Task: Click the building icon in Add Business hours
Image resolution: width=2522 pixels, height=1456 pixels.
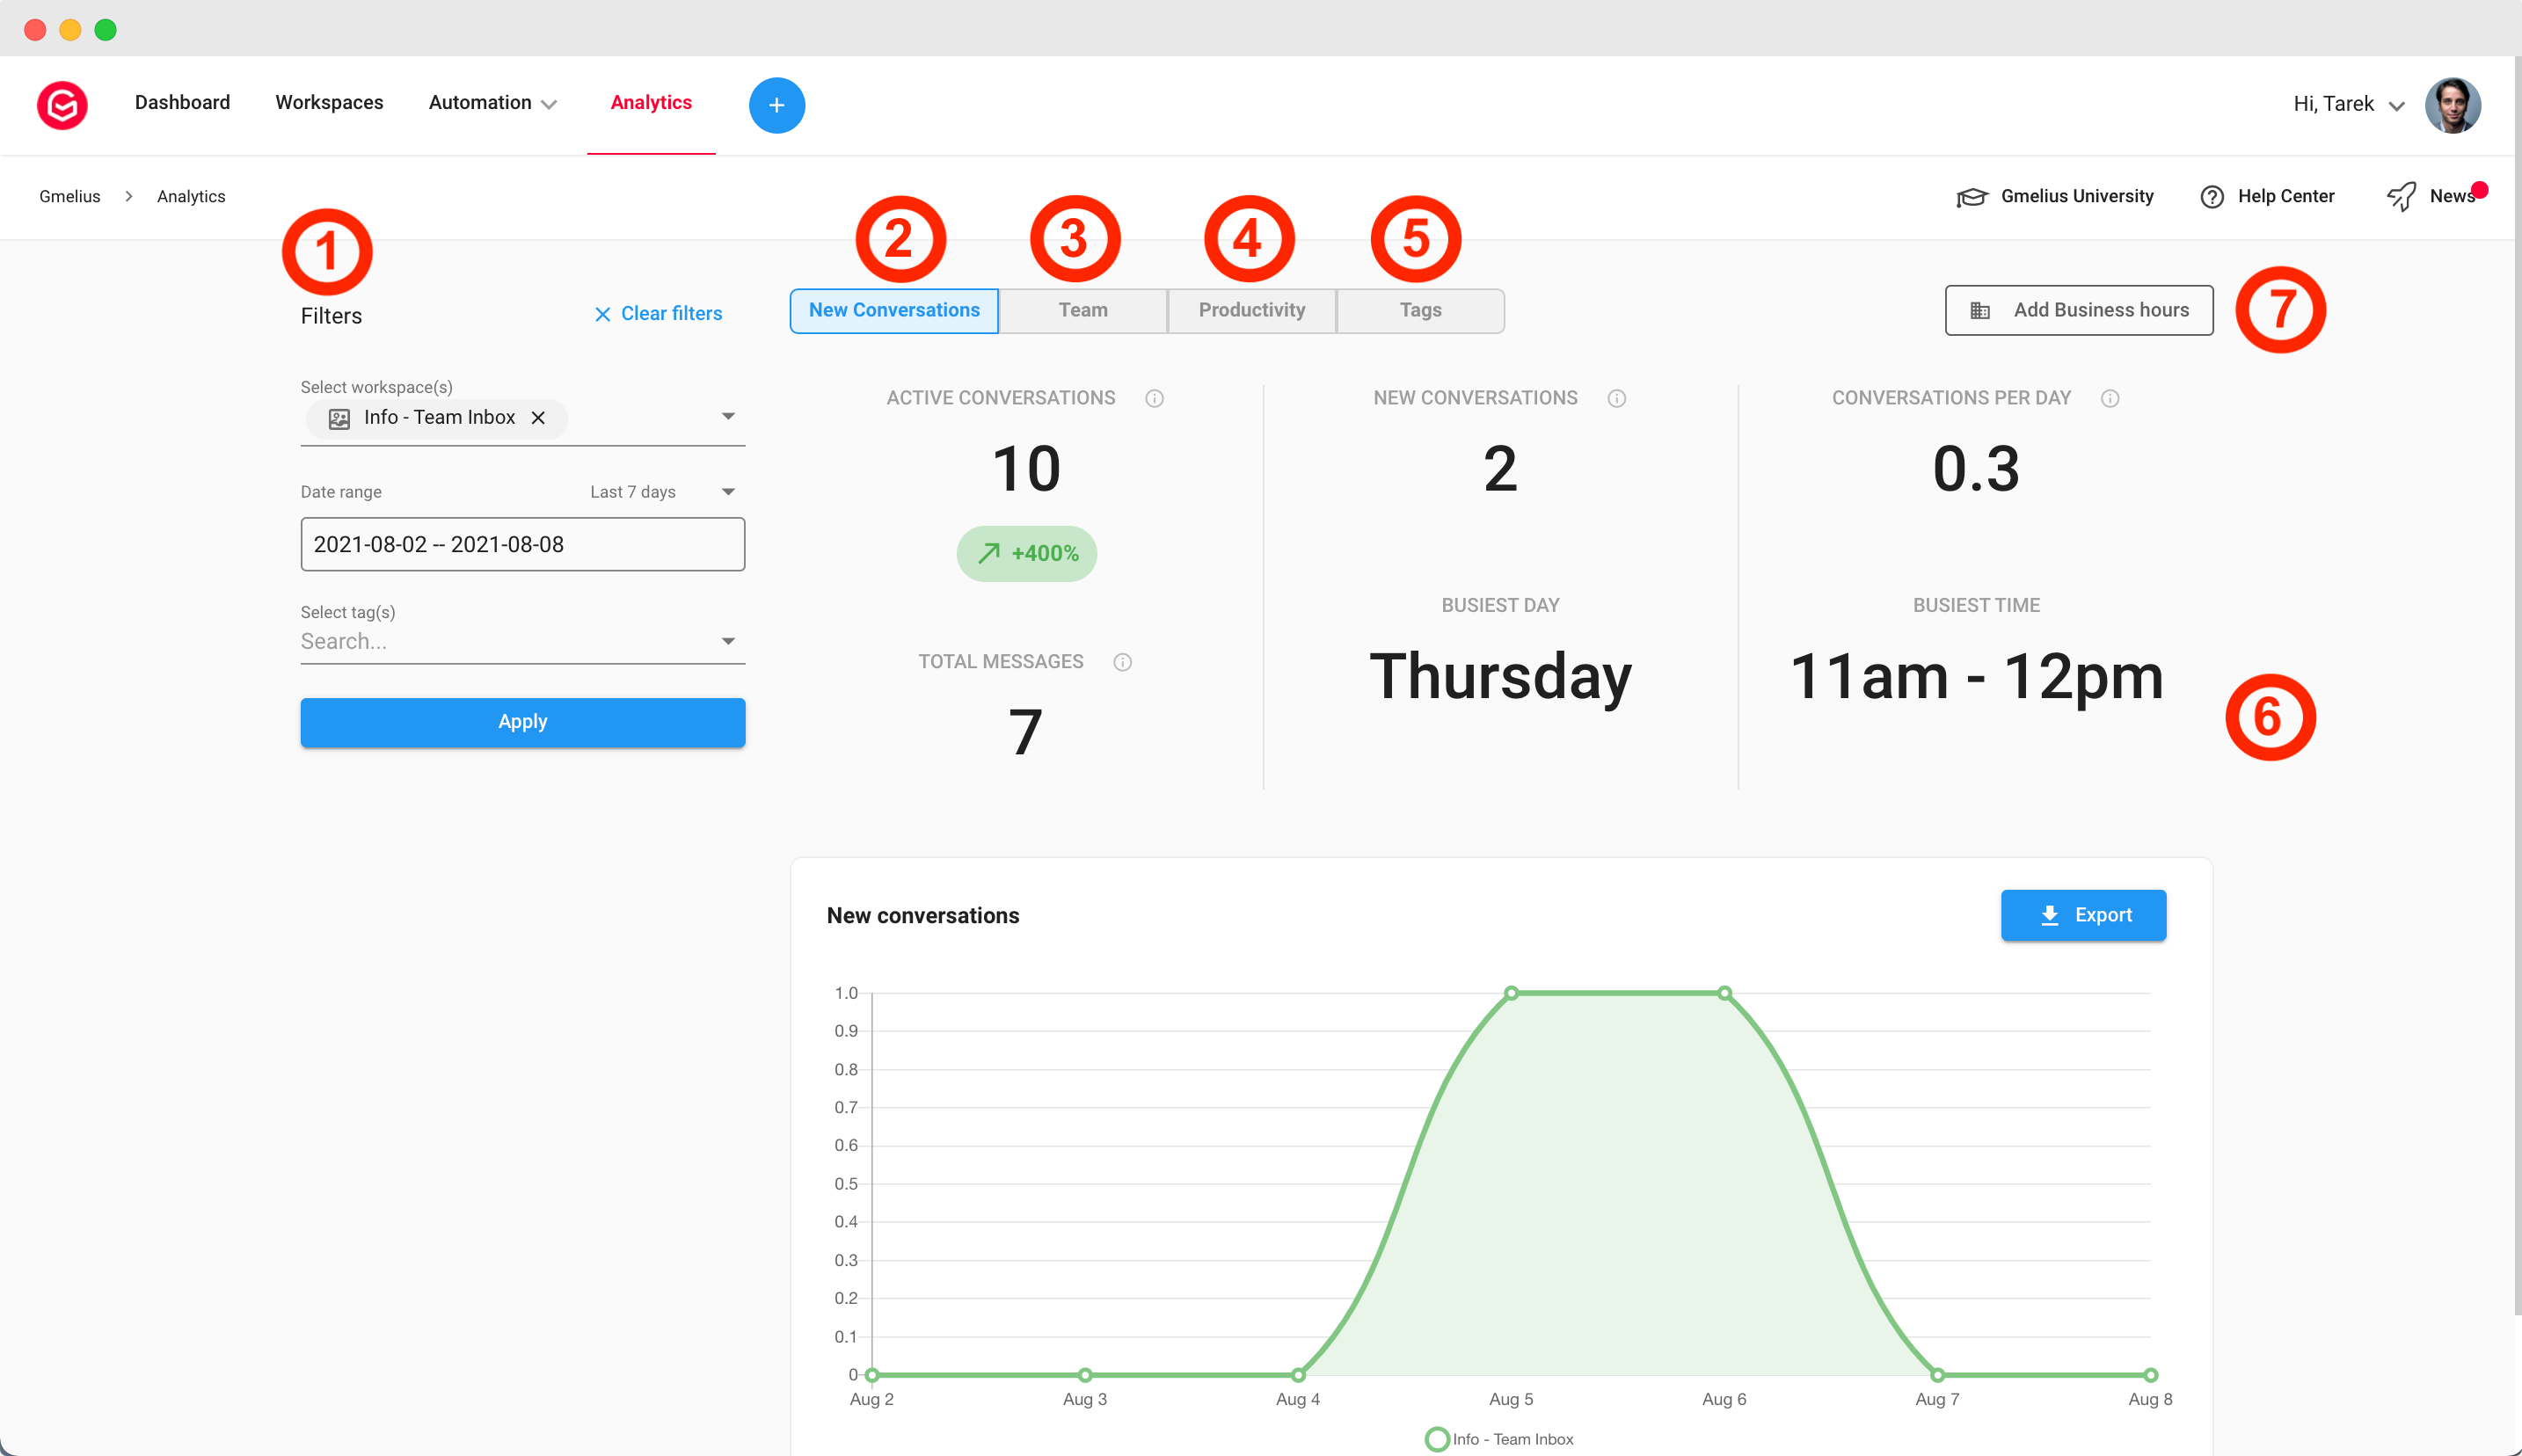Action: click(1979, 311)
